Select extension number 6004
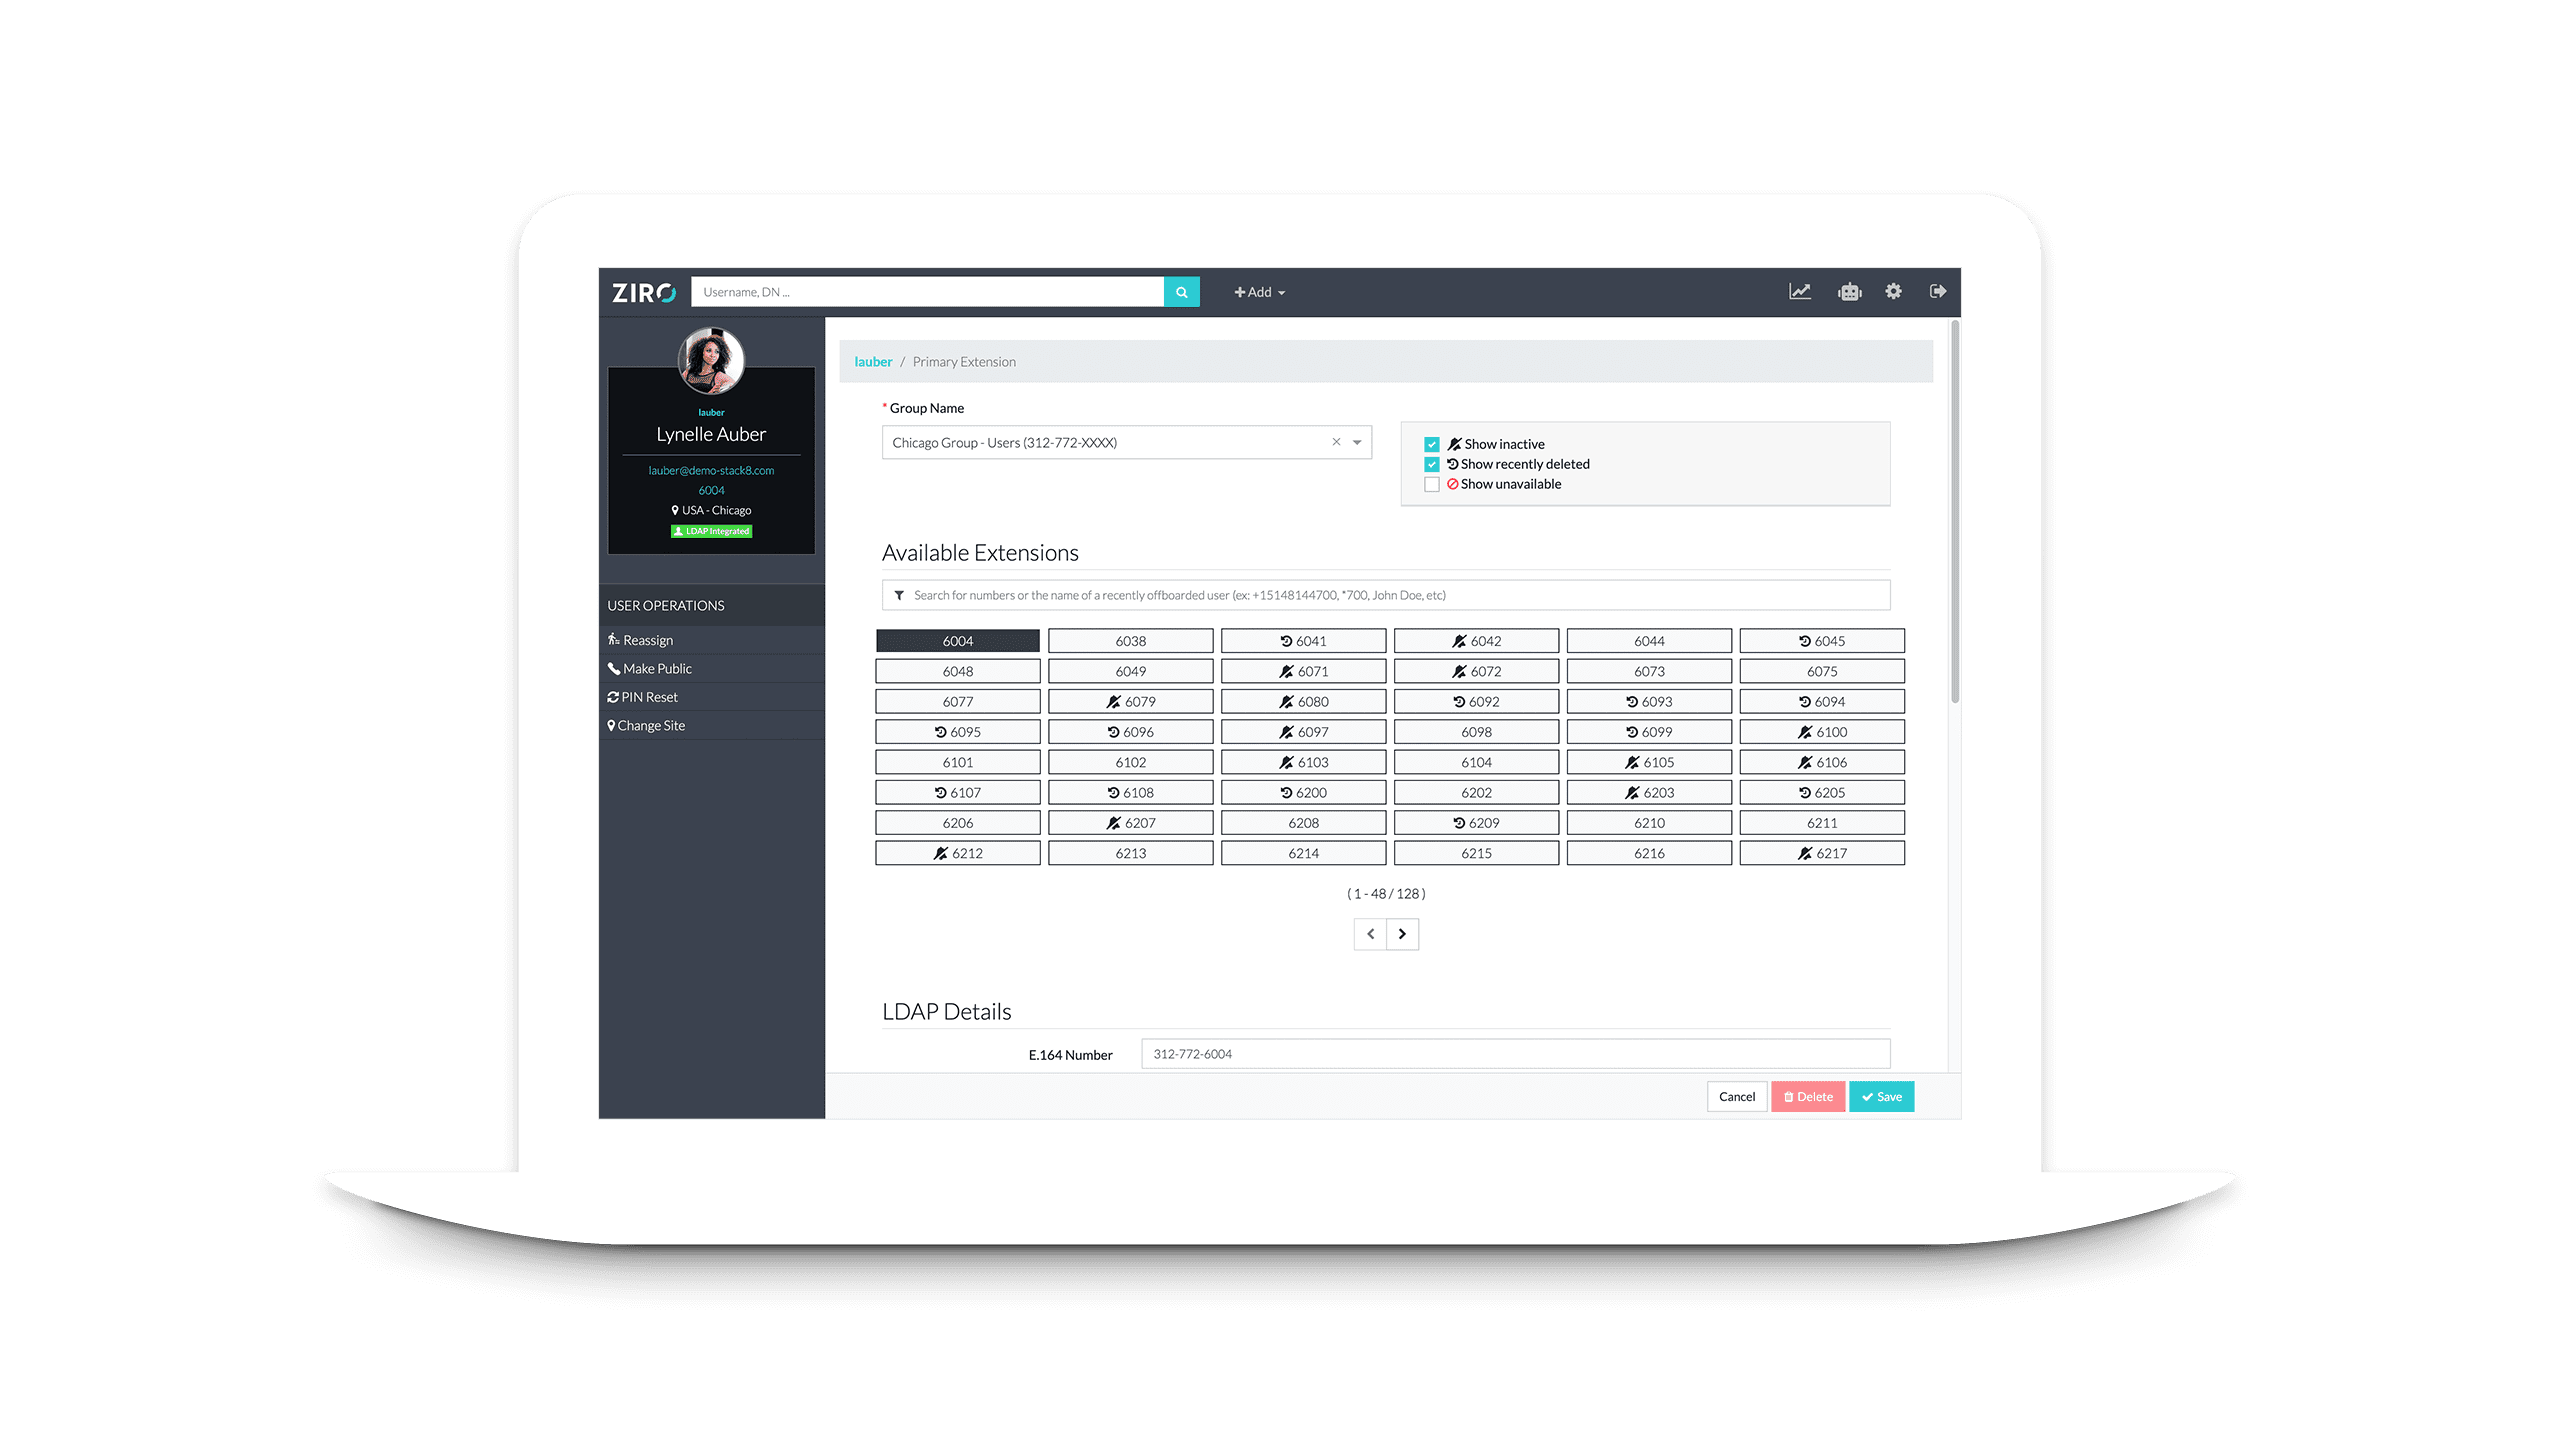 [956, 640]
